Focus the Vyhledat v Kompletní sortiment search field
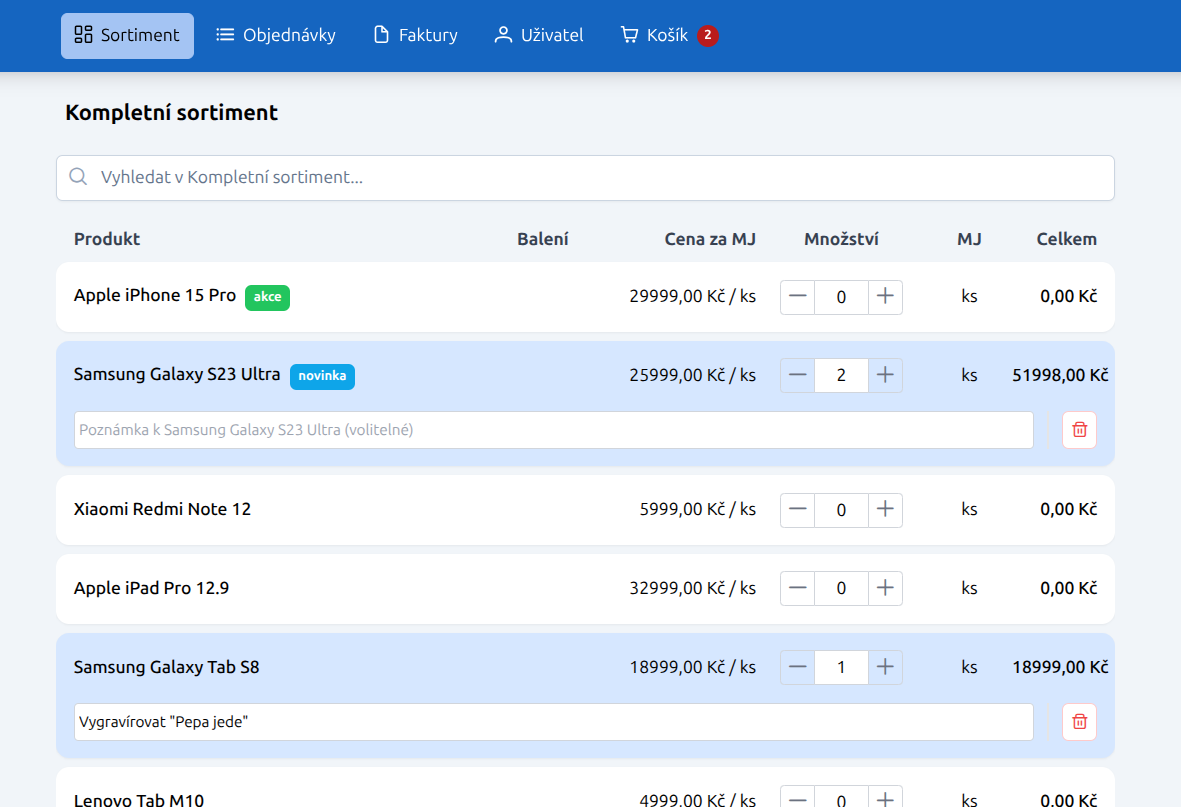The height and width of the screenshot is (807, 1181). (x=600, y=178)
